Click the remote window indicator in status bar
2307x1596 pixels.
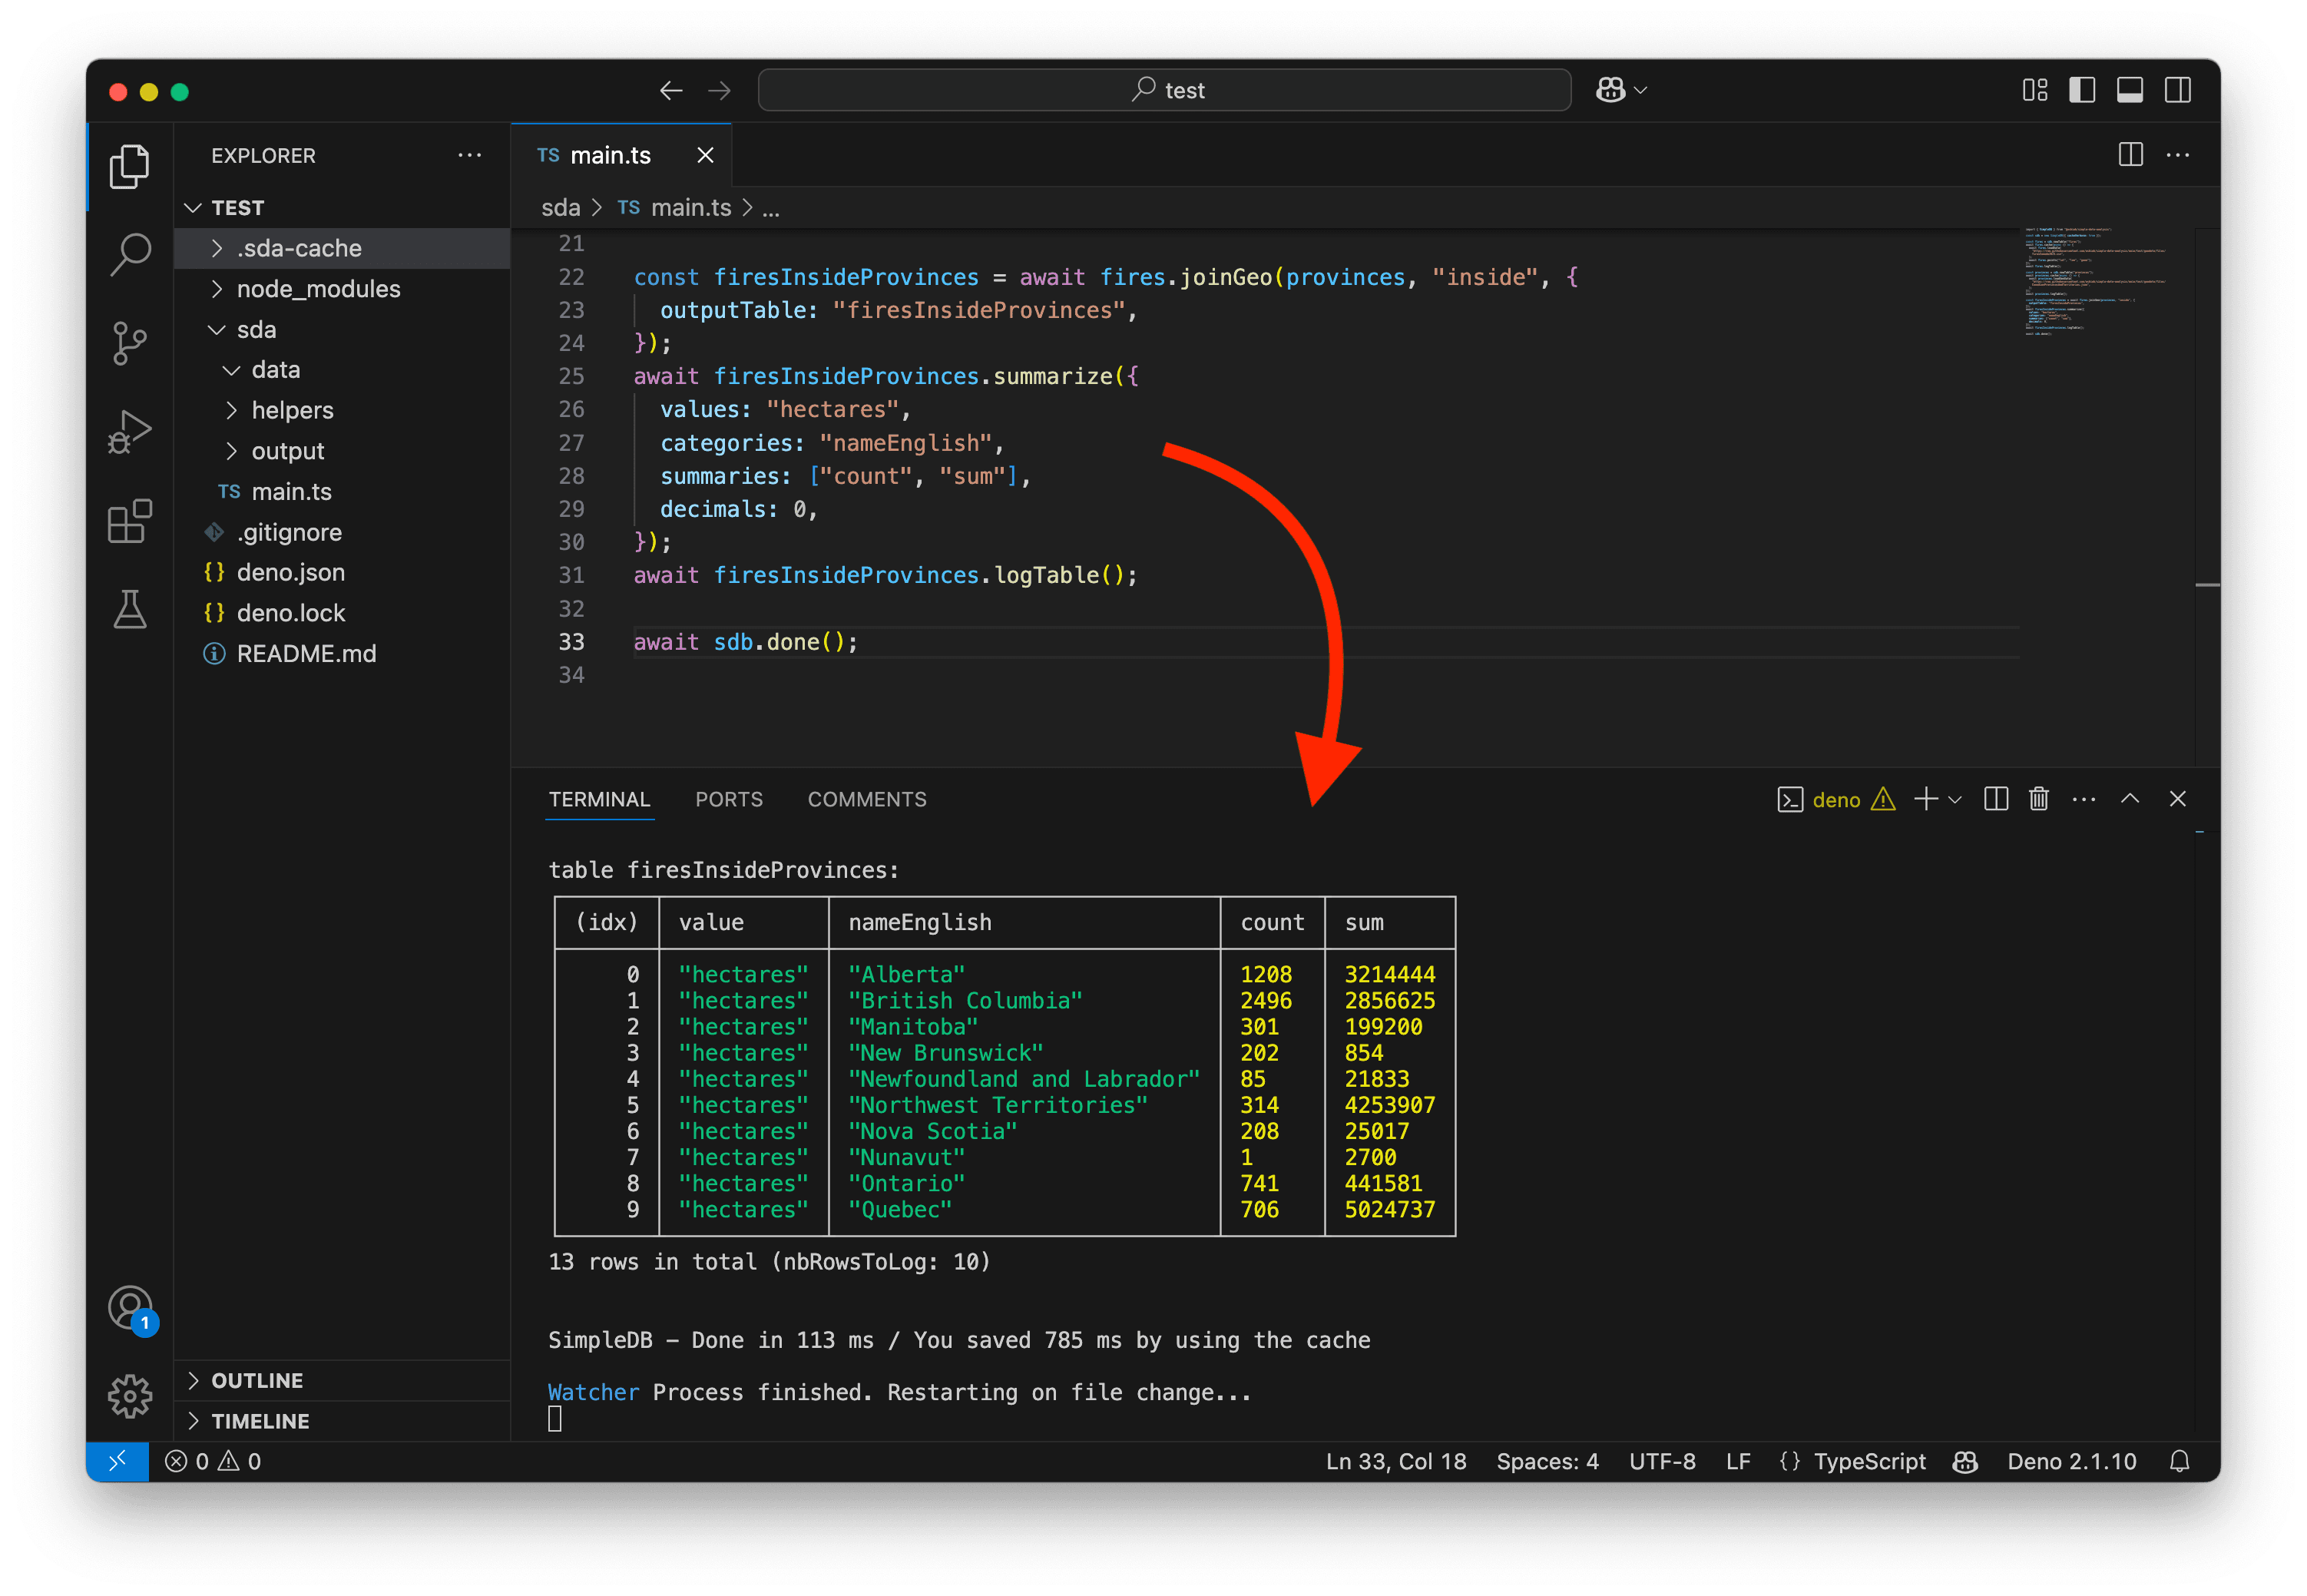coord(117,1461)
